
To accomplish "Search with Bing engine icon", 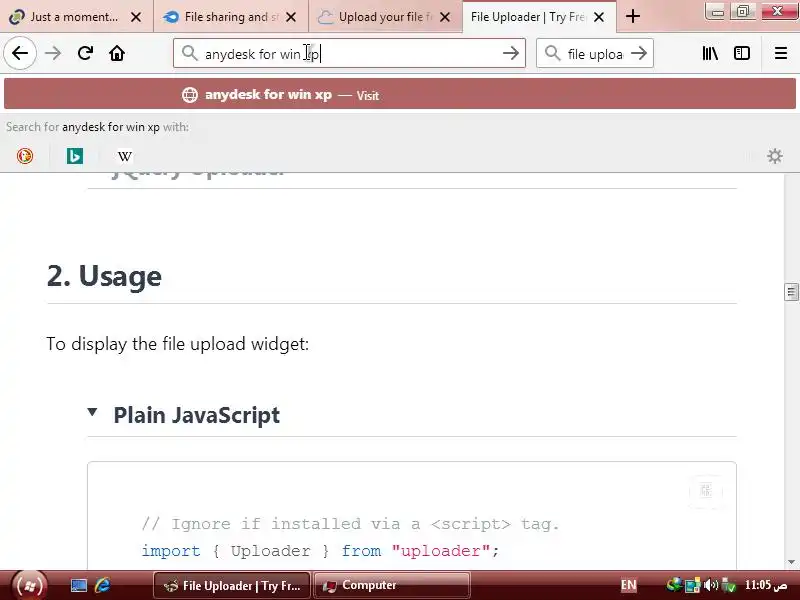I will point(75,156).
